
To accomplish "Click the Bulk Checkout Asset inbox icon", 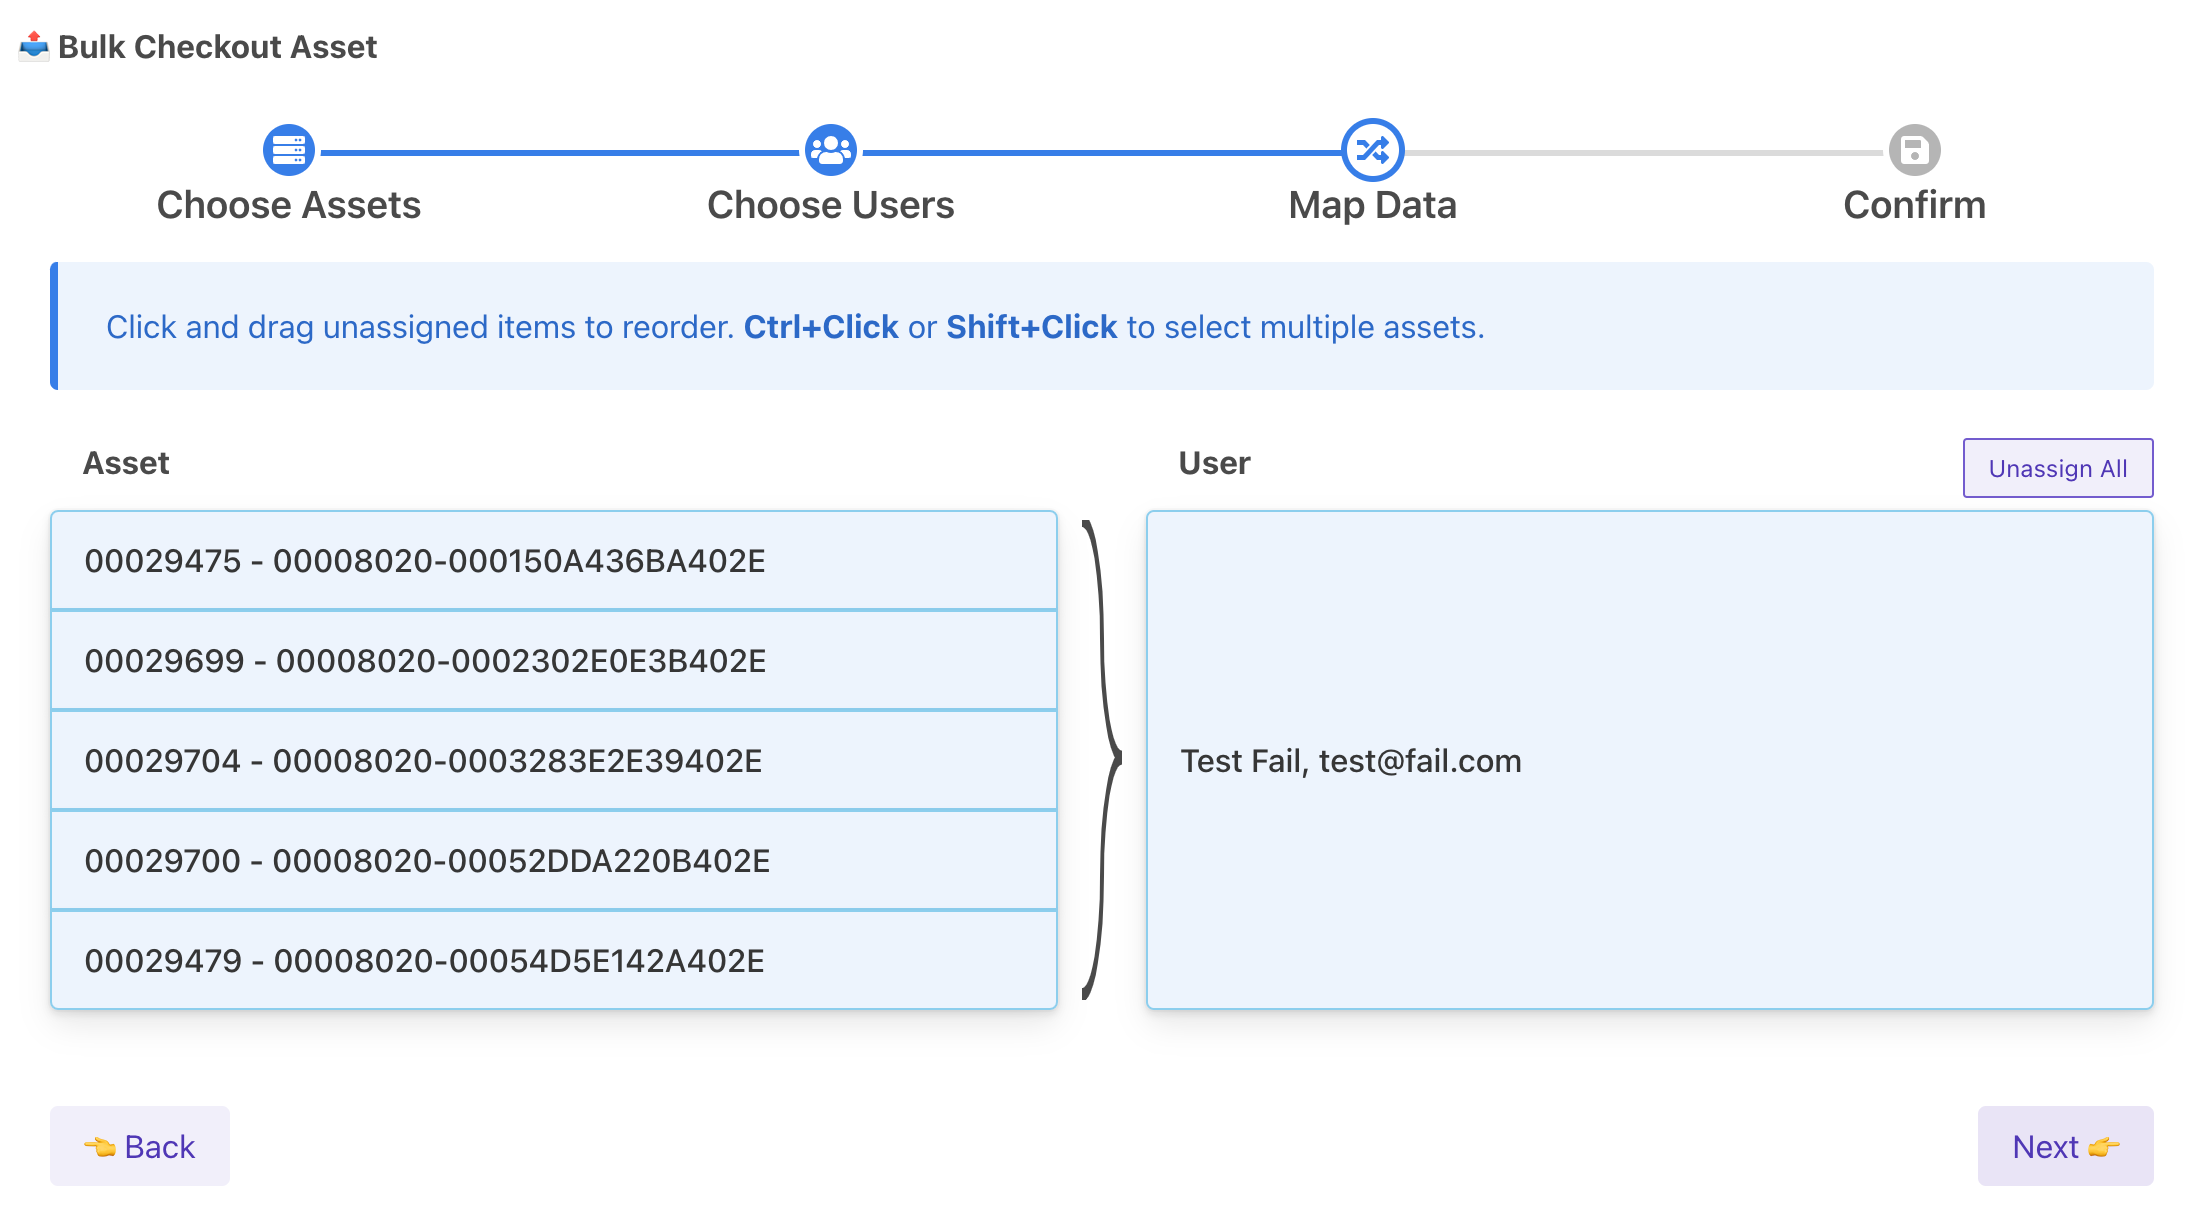I will [x=34, y=46].
